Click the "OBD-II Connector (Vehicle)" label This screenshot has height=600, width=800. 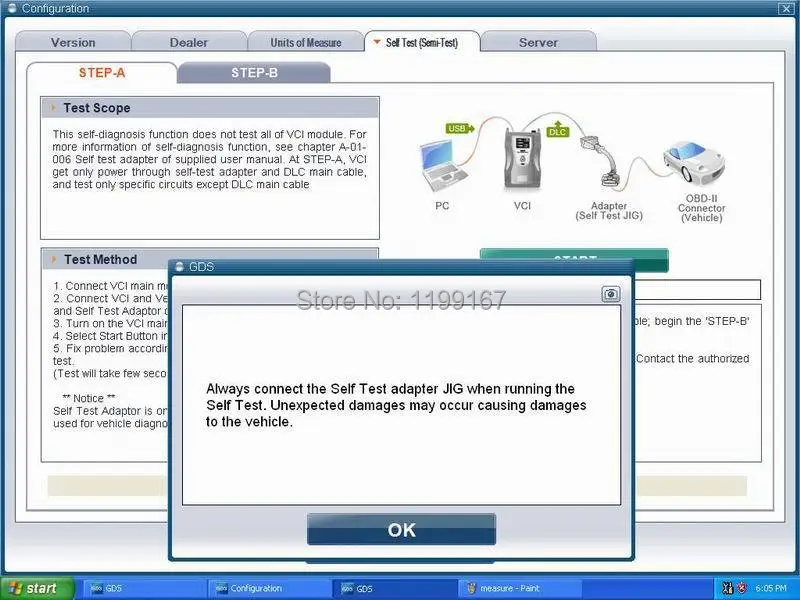[x=702, y=208]
